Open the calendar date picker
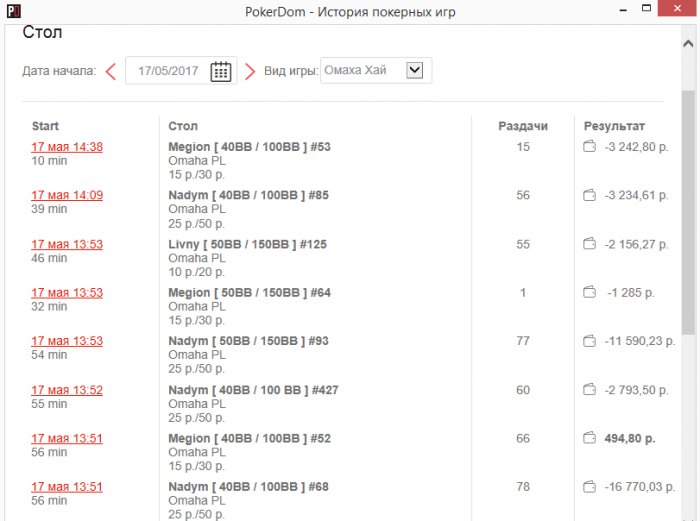 coord(221,71)
